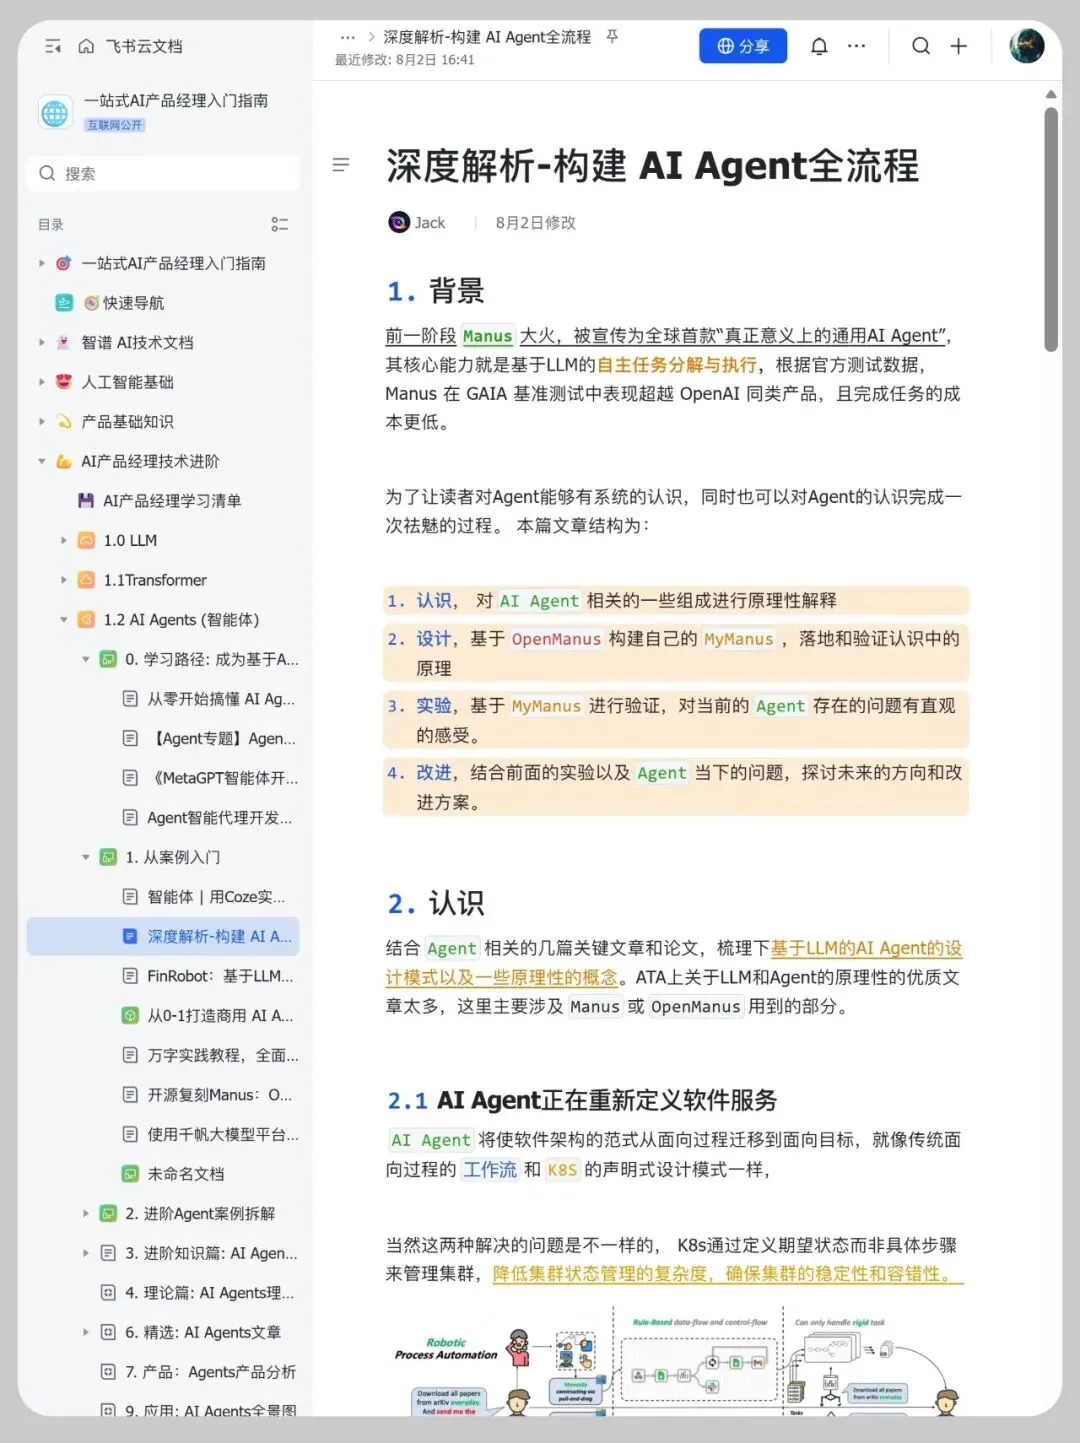Click heading 2.1 AI Agent正在重新定义软件服务

582,1101
